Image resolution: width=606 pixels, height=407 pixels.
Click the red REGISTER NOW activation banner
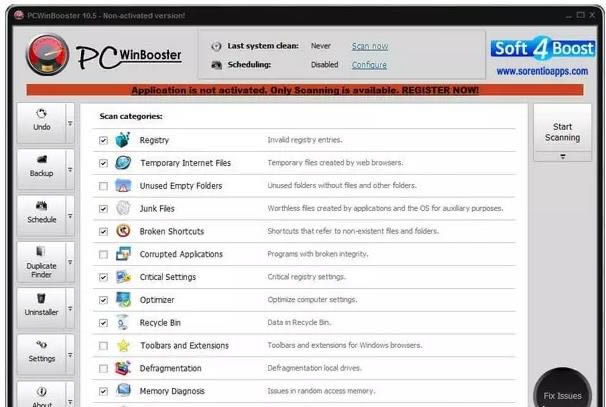tap(305, 90)
